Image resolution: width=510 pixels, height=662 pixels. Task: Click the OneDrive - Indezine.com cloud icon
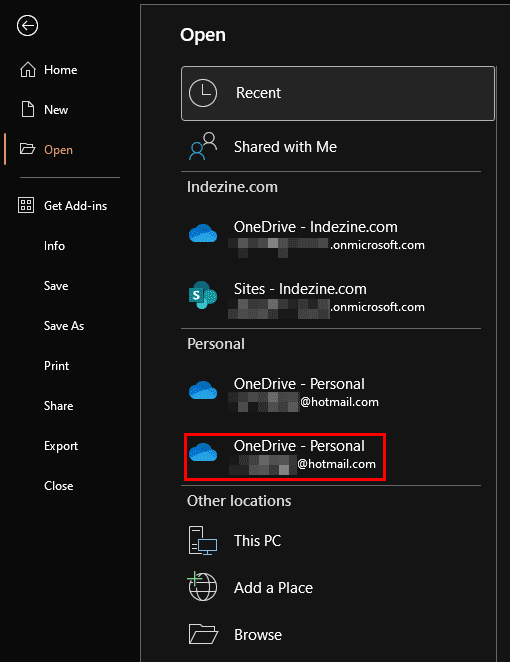pyautogui.click(x=203, y=233)
